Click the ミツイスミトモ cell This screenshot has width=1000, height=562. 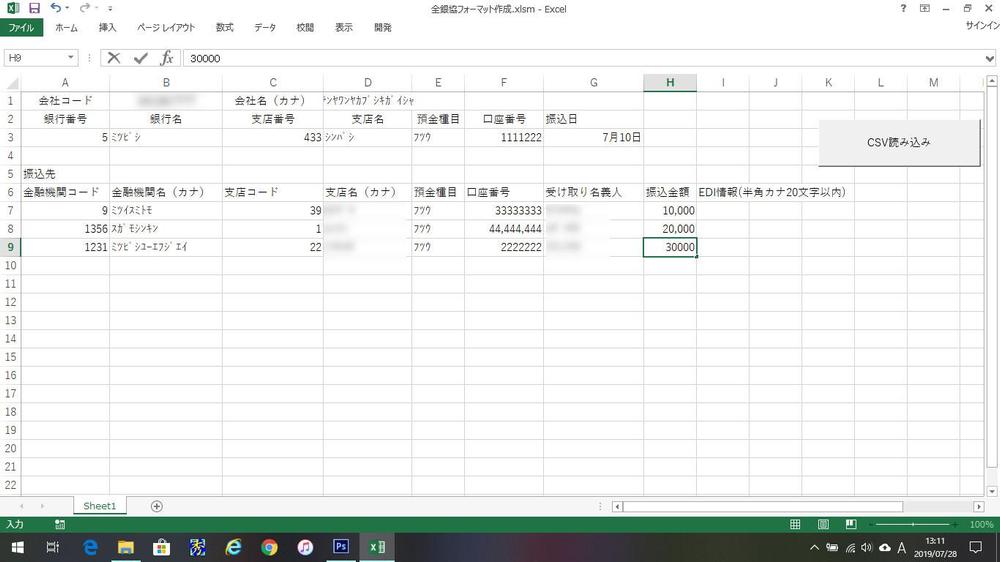point(166,211)
